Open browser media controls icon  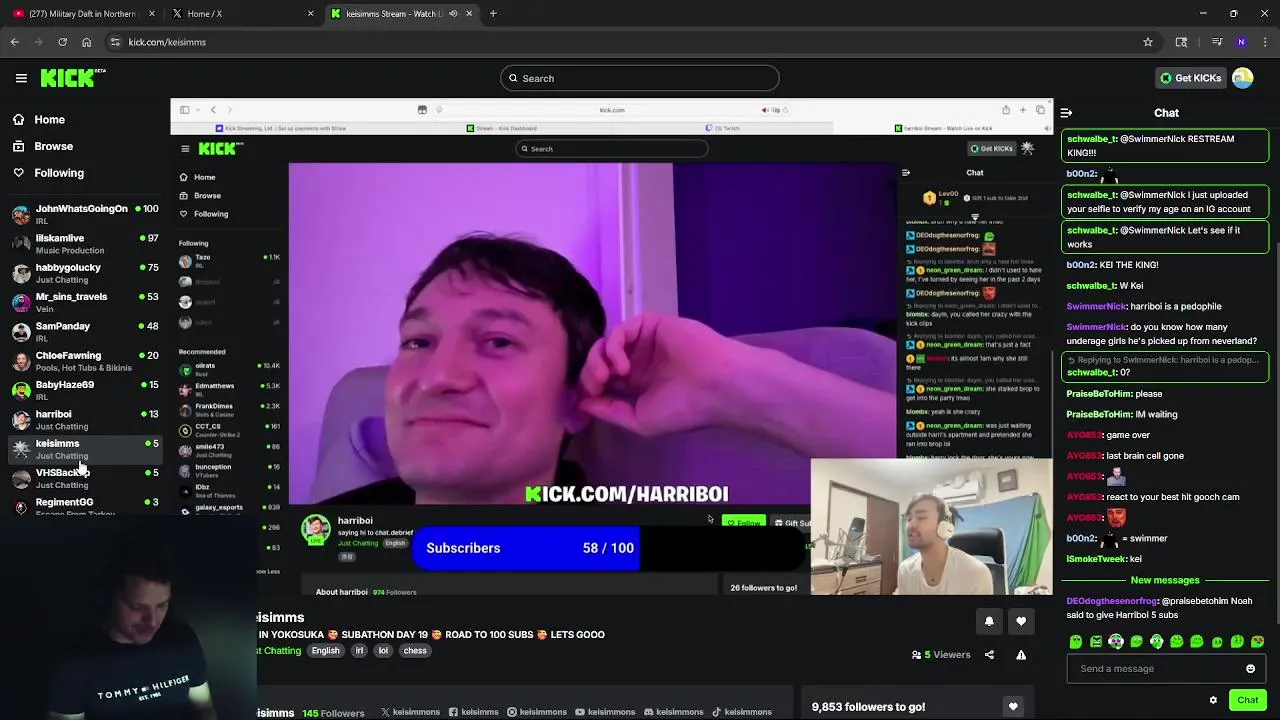coord(1217,42)
